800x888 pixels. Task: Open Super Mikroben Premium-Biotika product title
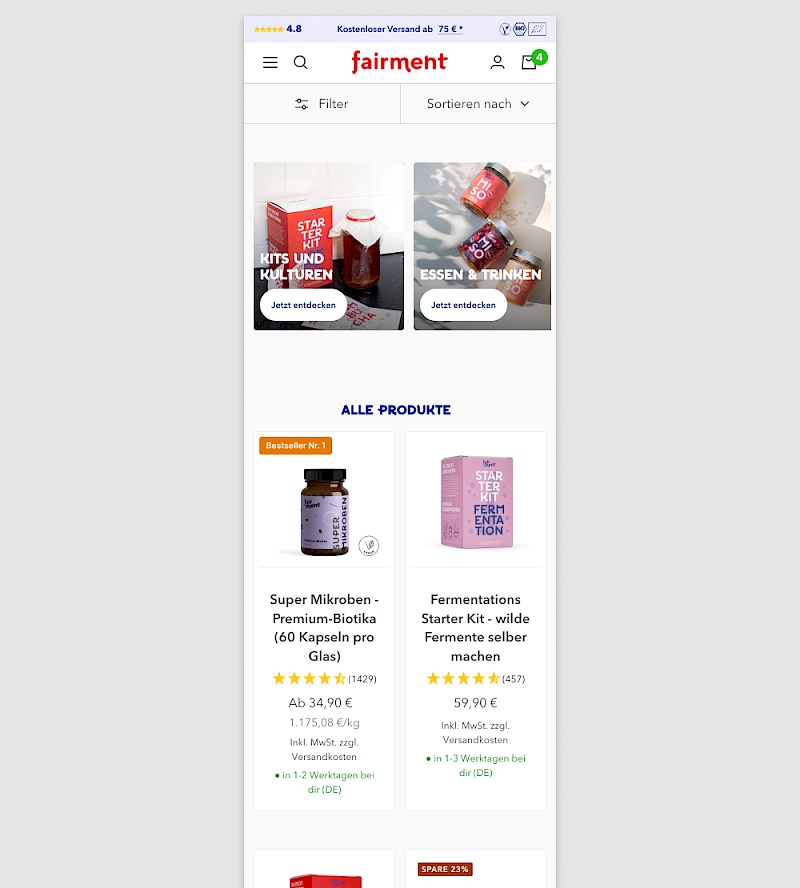[x=324, y=627]
